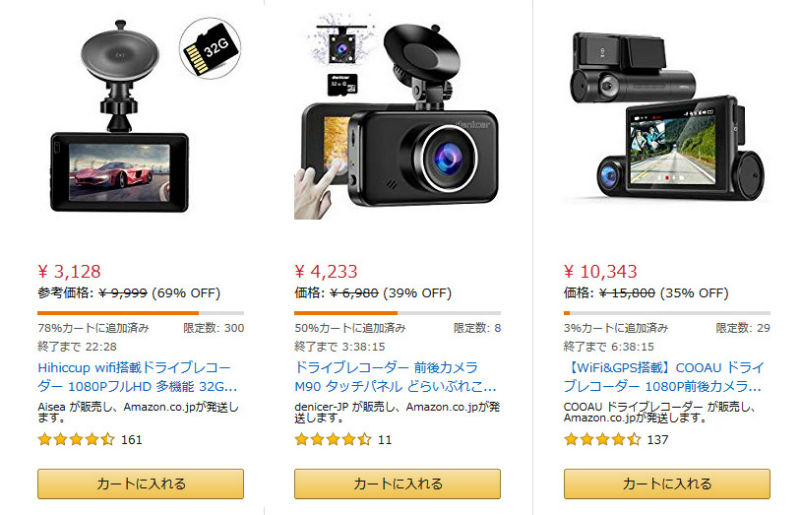Click the 3% claimed deal progress bar
The width and height of the screenshot is (800, 515).
click(667, 313)
